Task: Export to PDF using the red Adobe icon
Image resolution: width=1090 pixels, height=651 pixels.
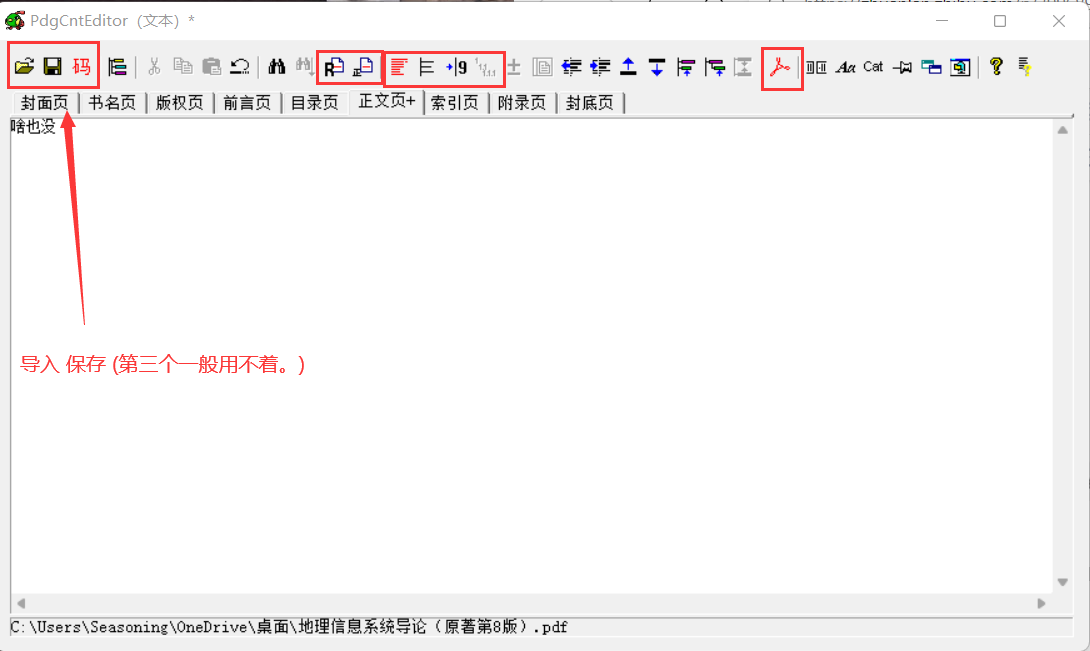Action: [x=782, y=66]
